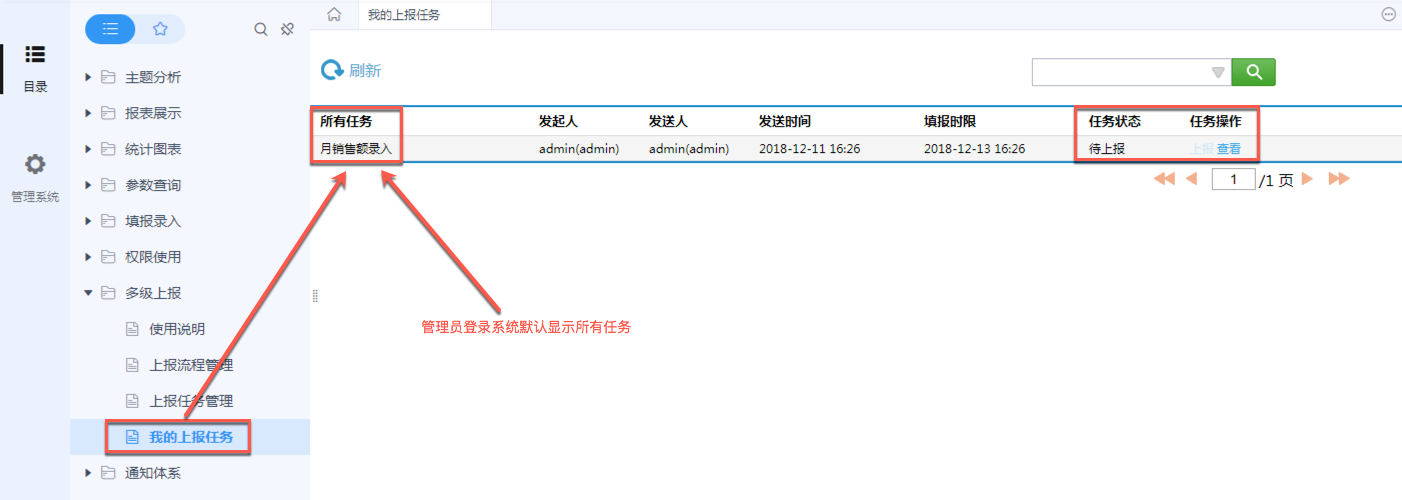Click the page number input field

pyautogui.click(x=1233, y=180)
